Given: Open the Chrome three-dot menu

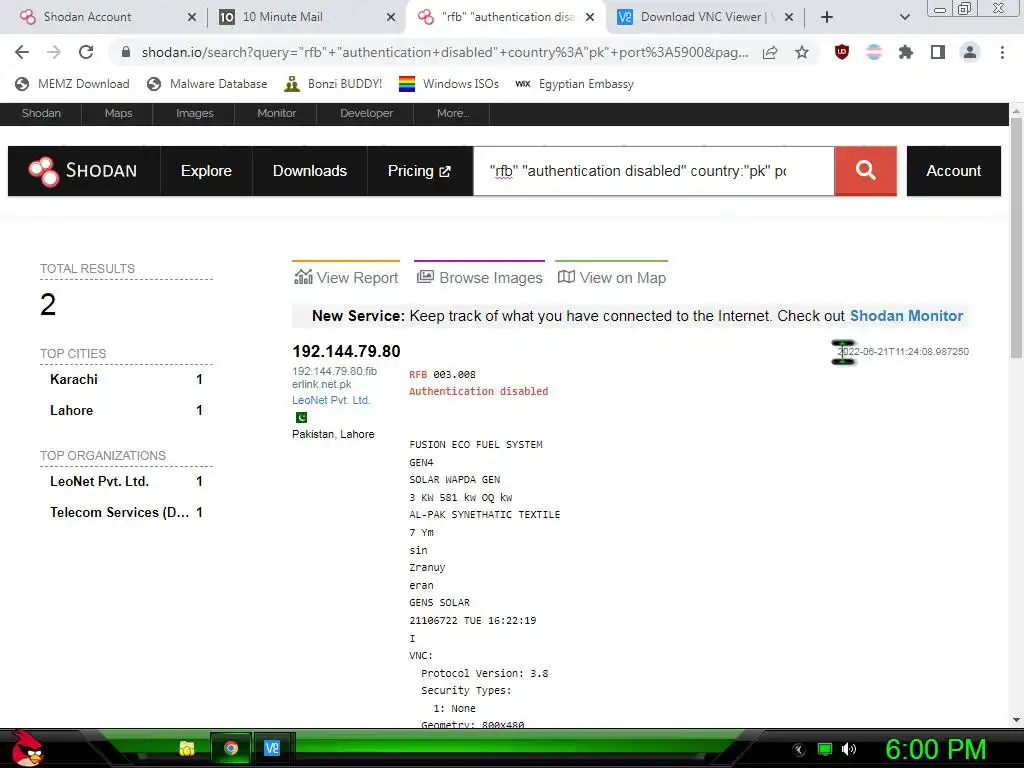Looking at the screenshot, I should [1002, 52].
